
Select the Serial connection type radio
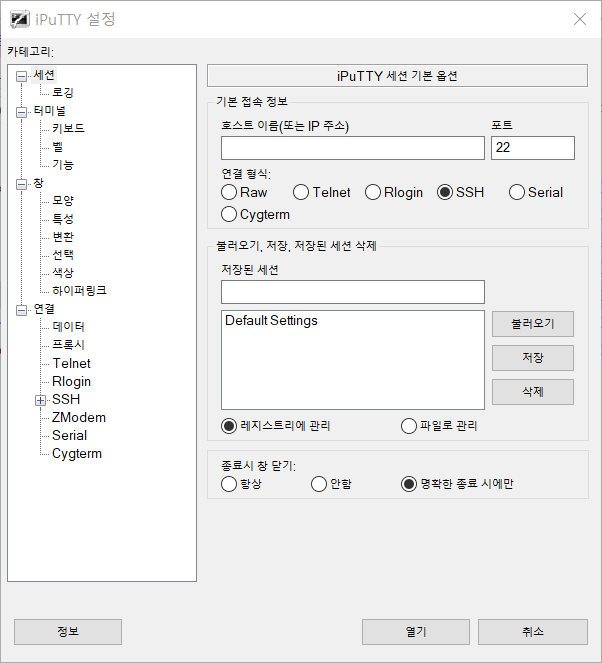pos(536,192)
